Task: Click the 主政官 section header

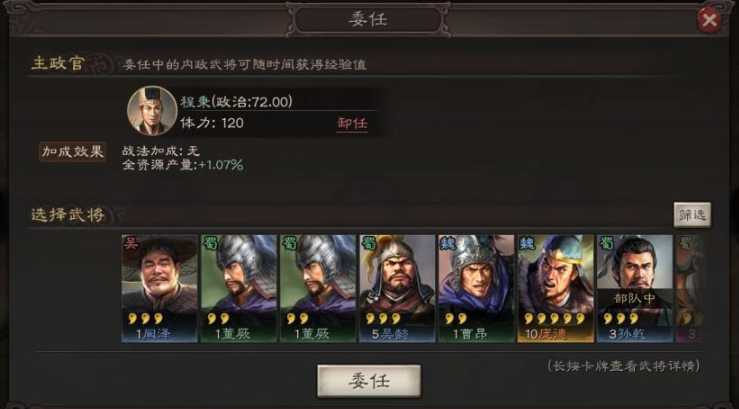Action: [x=57, y=63]
